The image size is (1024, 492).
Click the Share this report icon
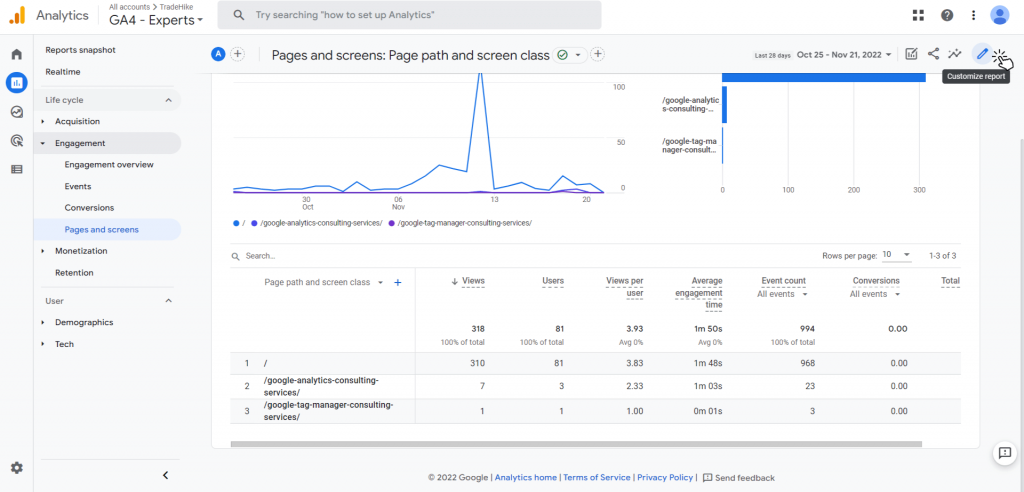[x=933, y=54]
